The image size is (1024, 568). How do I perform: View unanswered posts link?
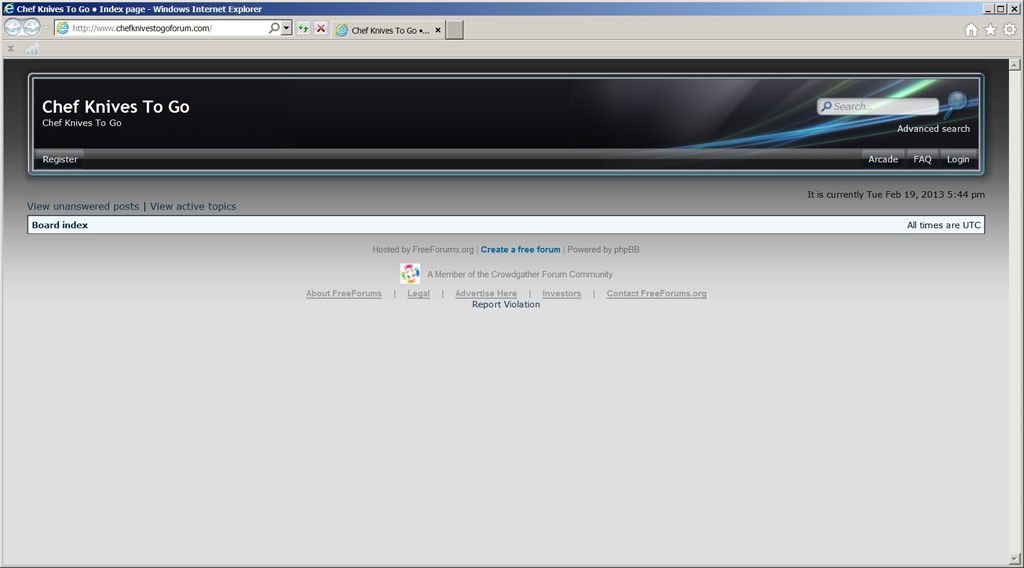point(83,206)
